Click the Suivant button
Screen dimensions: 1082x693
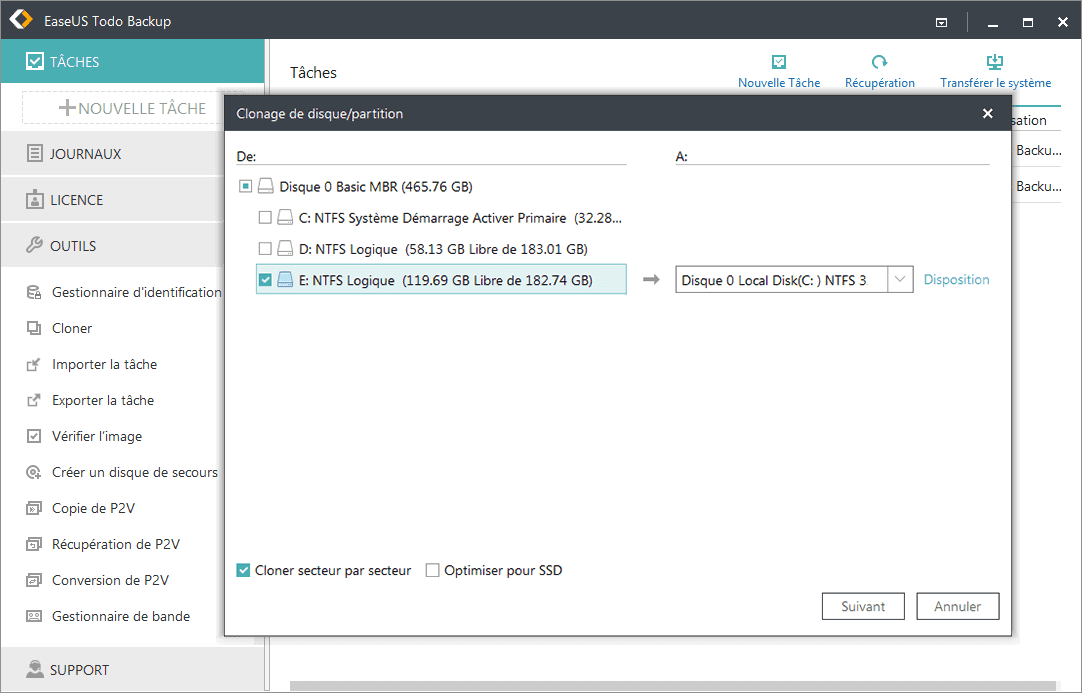(x=863, y=606)
